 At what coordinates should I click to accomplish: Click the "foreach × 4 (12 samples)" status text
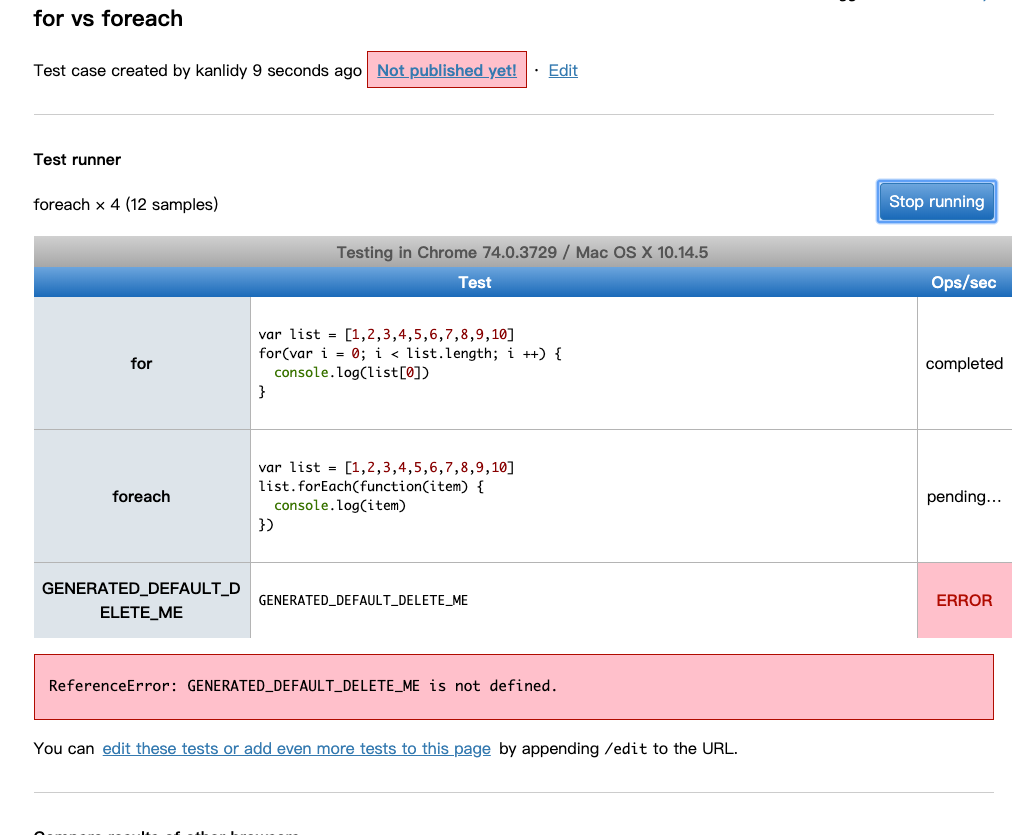126,204
